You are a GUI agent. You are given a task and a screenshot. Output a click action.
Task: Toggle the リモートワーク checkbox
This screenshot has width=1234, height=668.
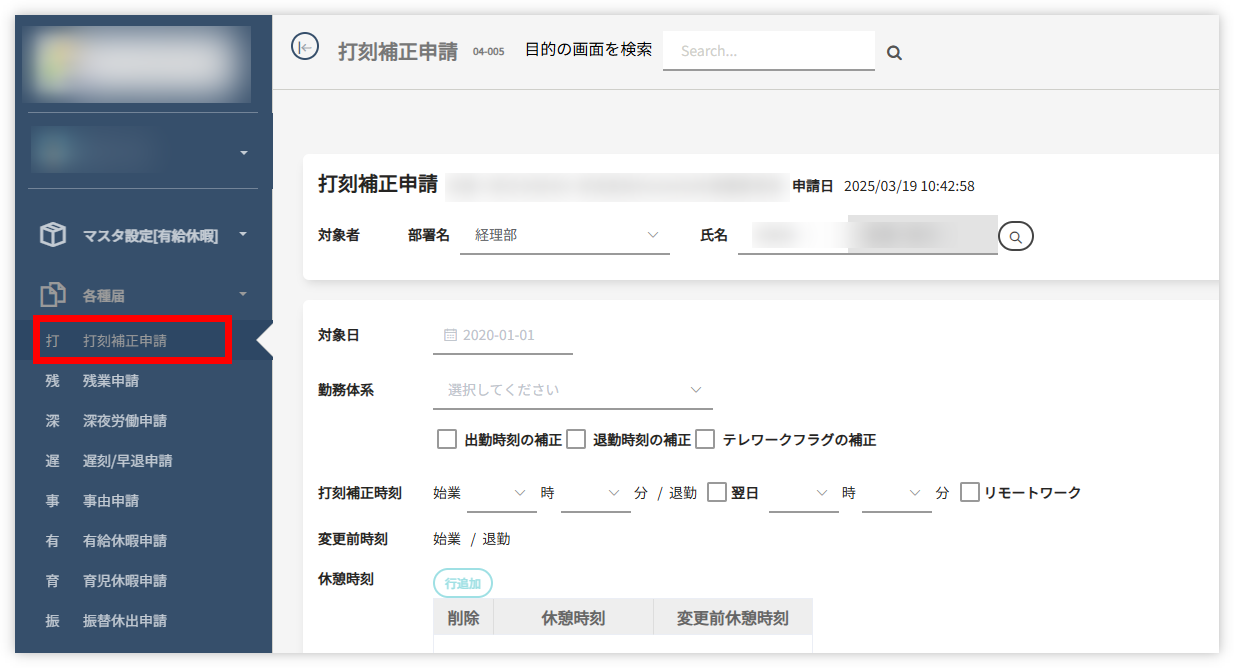click(969, 492)
